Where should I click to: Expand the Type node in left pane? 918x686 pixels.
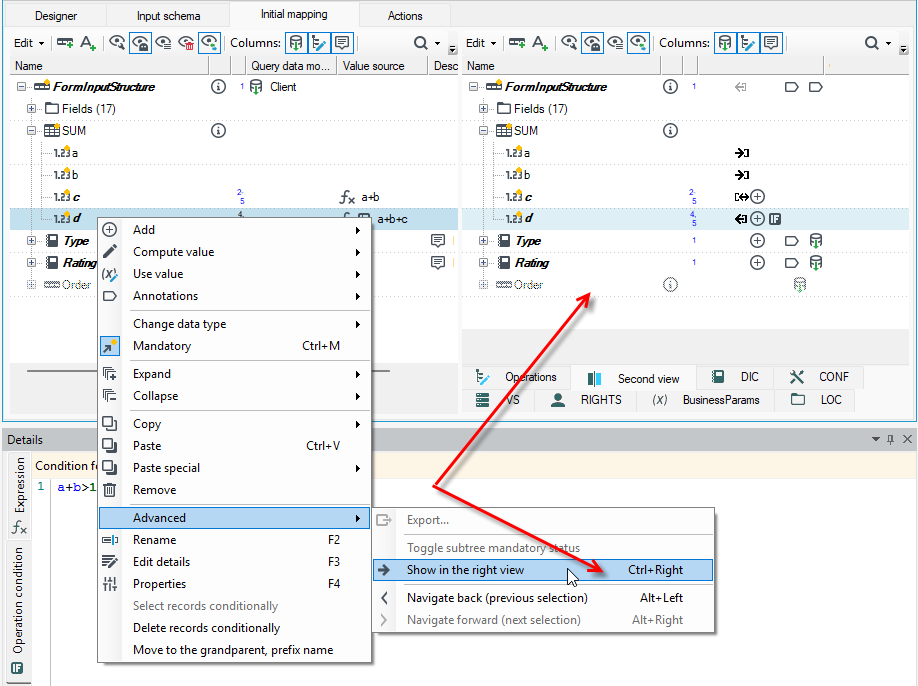(32, 241)
